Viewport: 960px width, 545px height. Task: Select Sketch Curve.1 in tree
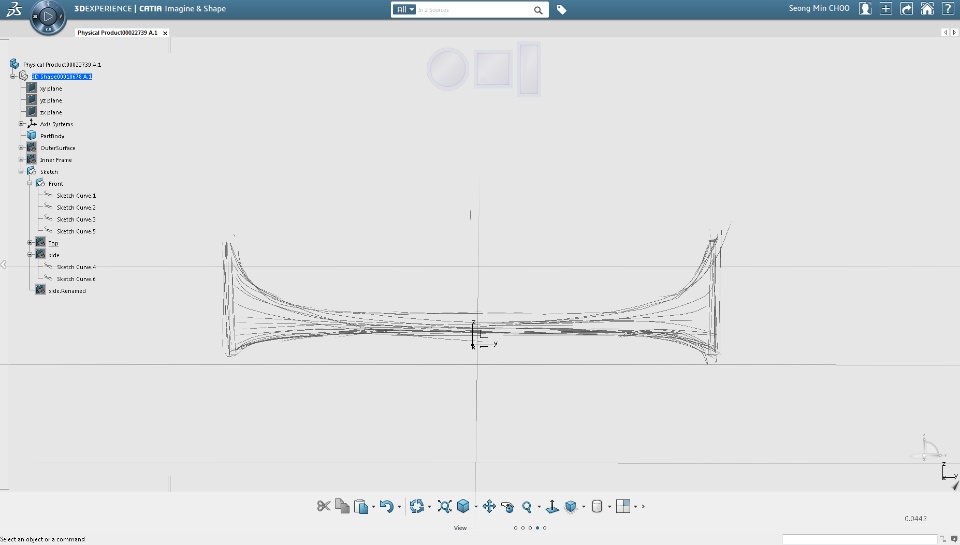tap(76, 196)
